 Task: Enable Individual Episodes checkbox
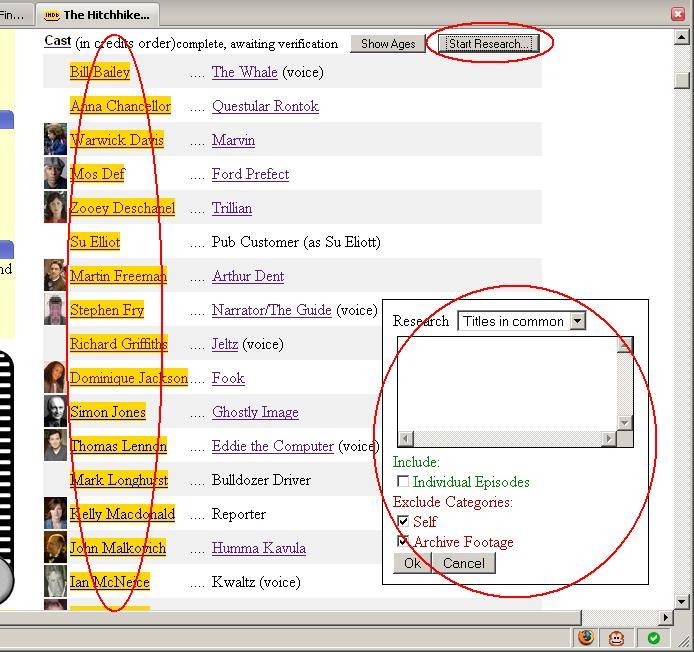[403, 481]
